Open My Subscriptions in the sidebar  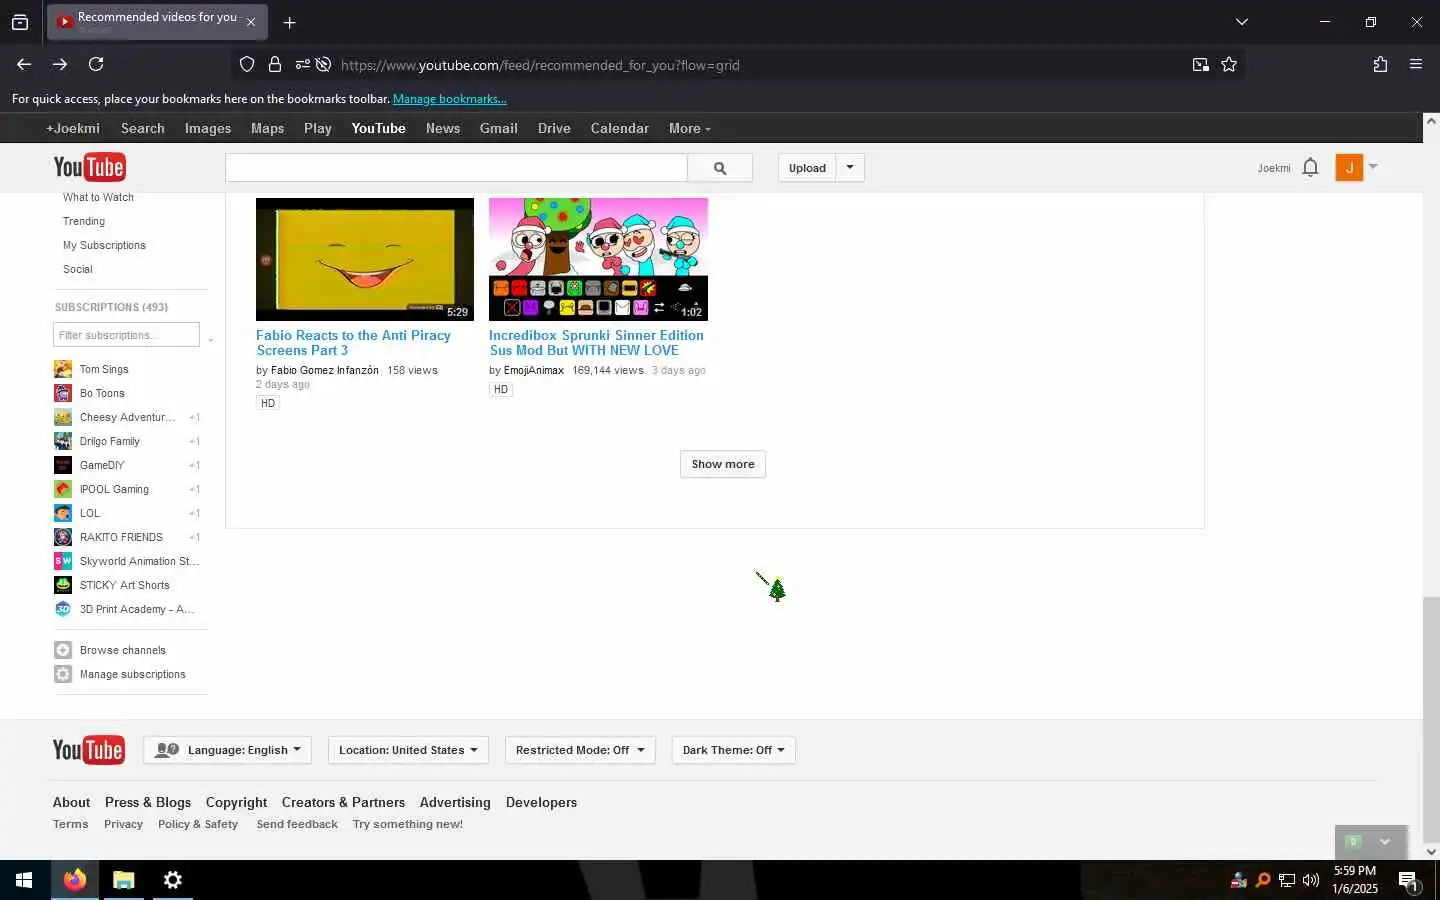pos(104,245)
